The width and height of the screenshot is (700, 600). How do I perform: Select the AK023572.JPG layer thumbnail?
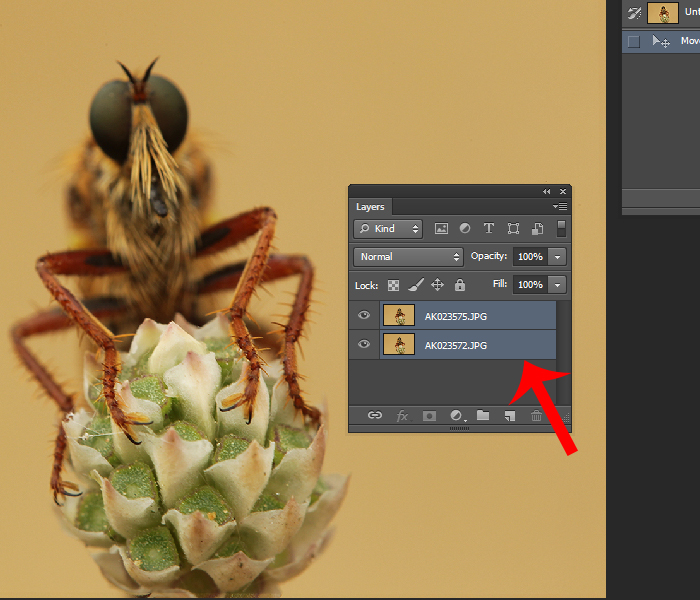coord(400,345)
